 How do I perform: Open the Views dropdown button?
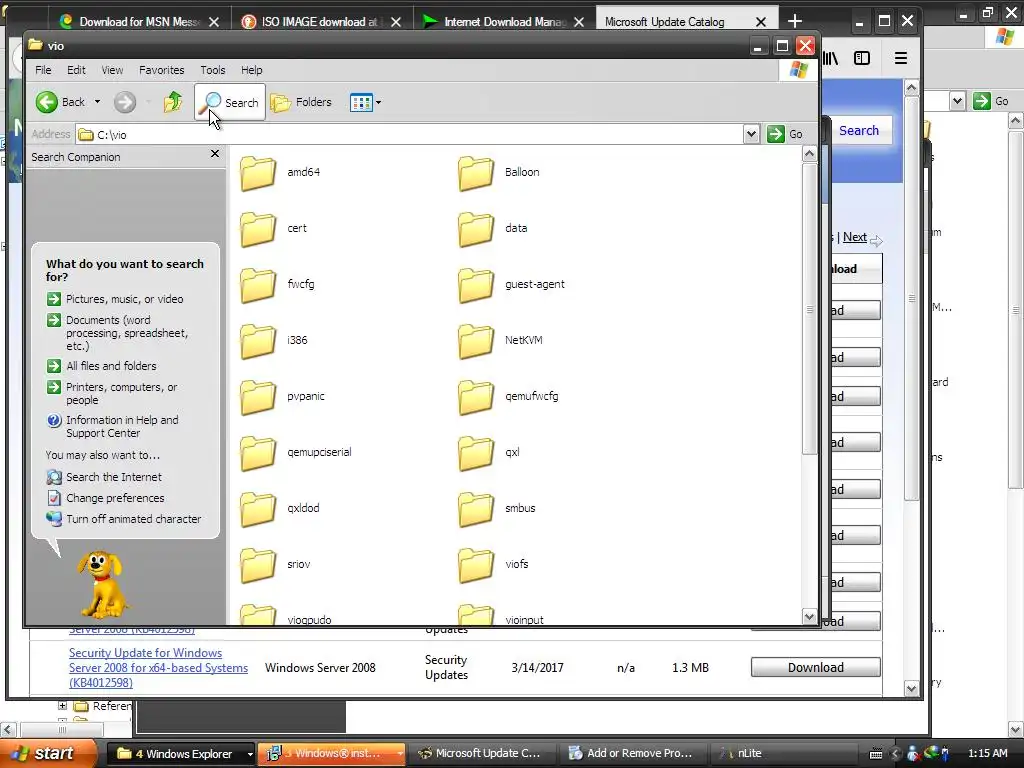(x=365, y=102)
